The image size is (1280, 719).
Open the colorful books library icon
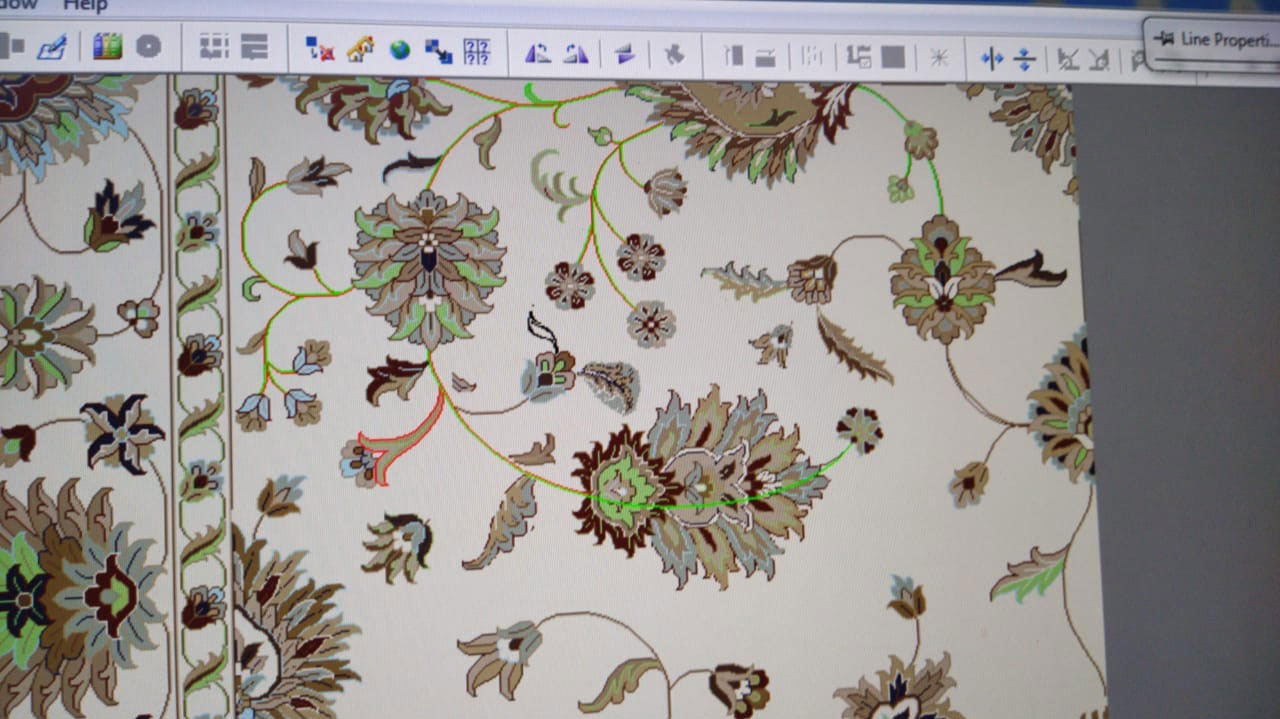107,47
